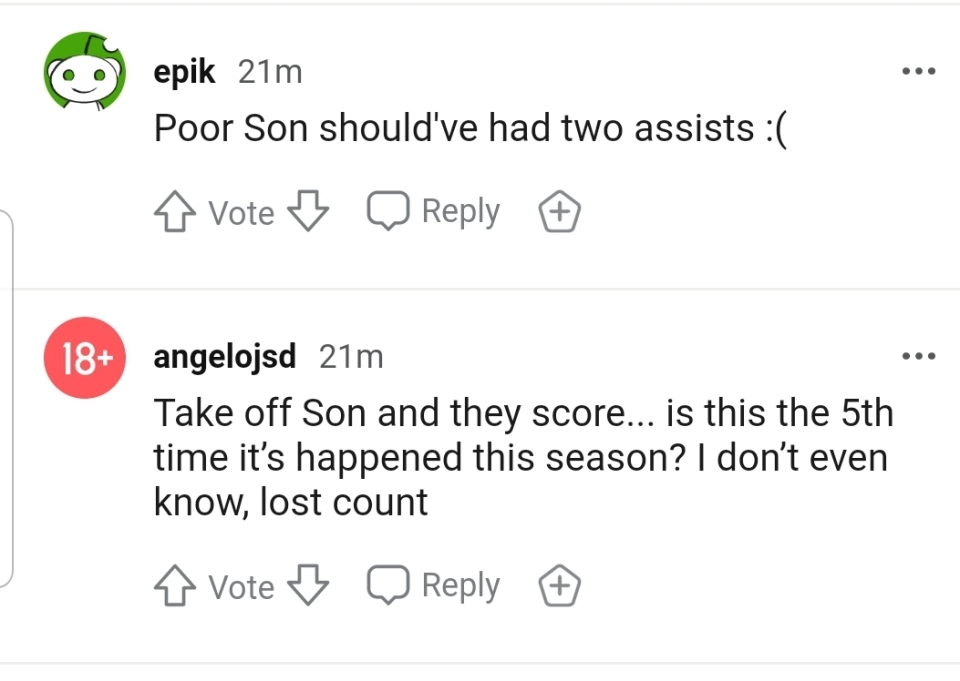Downvote angelojsd's comment about Son
Image resolution: width=960 pixels, height=681 pixels.
point(308,586)
